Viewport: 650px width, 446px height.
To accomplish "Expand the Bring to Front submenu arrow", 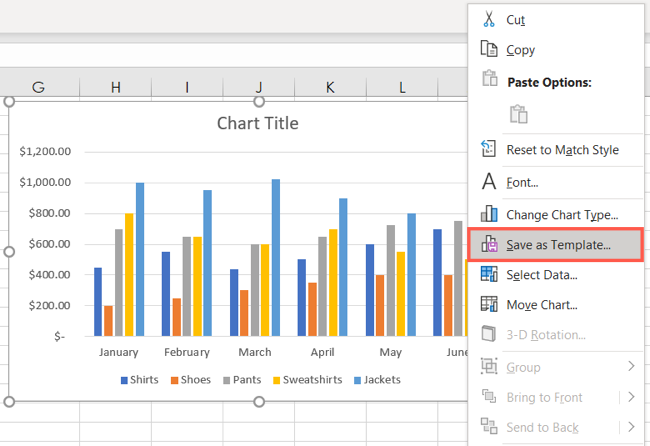I will point(631,397).
